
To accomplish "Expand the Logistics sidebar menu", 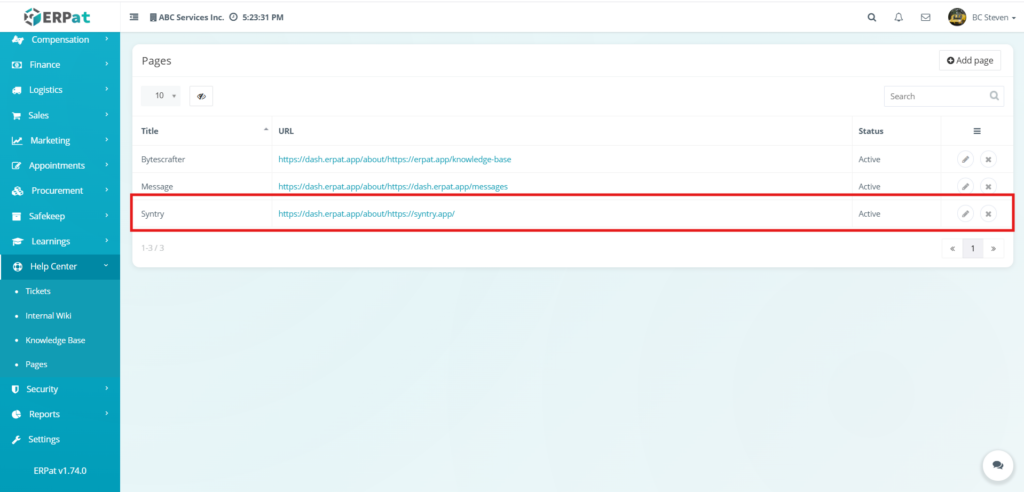I will [59, 90].
